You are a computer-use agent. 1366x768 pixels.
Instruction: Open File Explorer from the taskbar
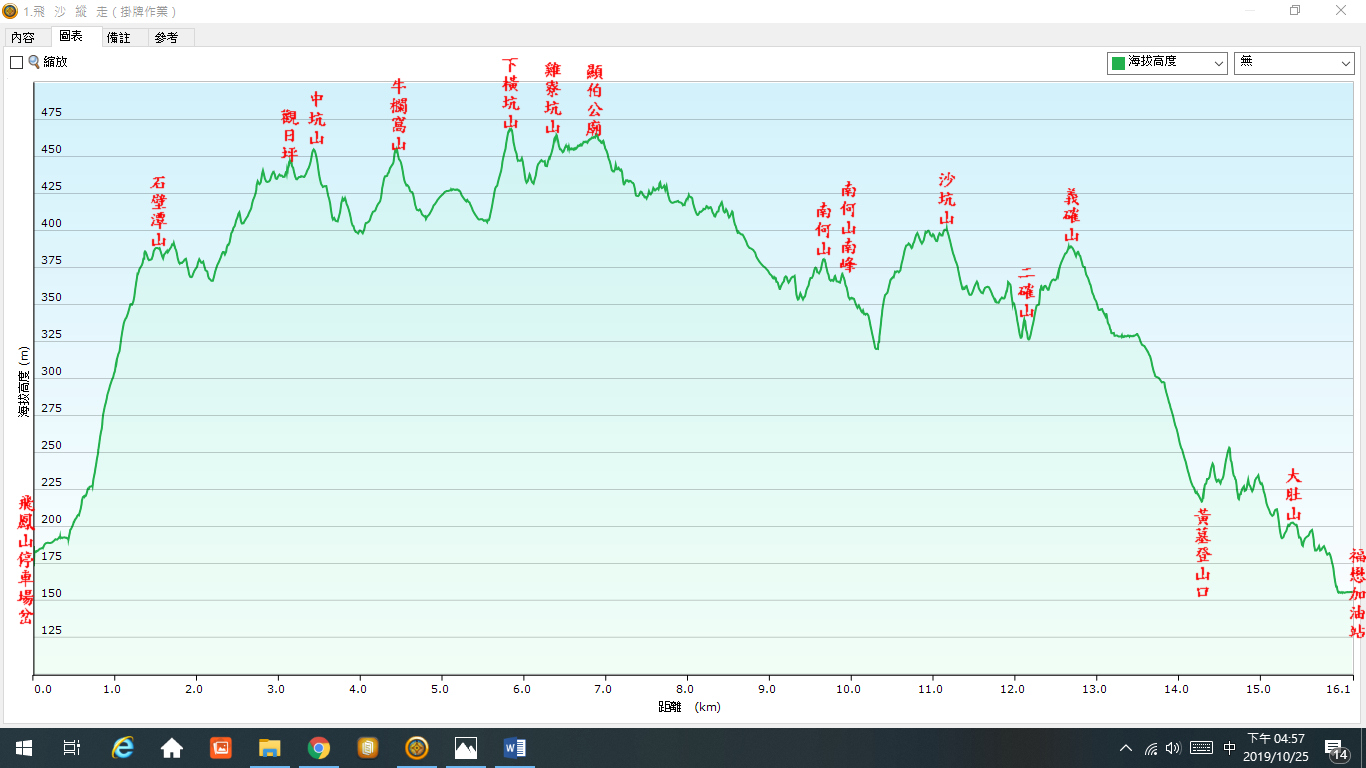tap(270, 747)
